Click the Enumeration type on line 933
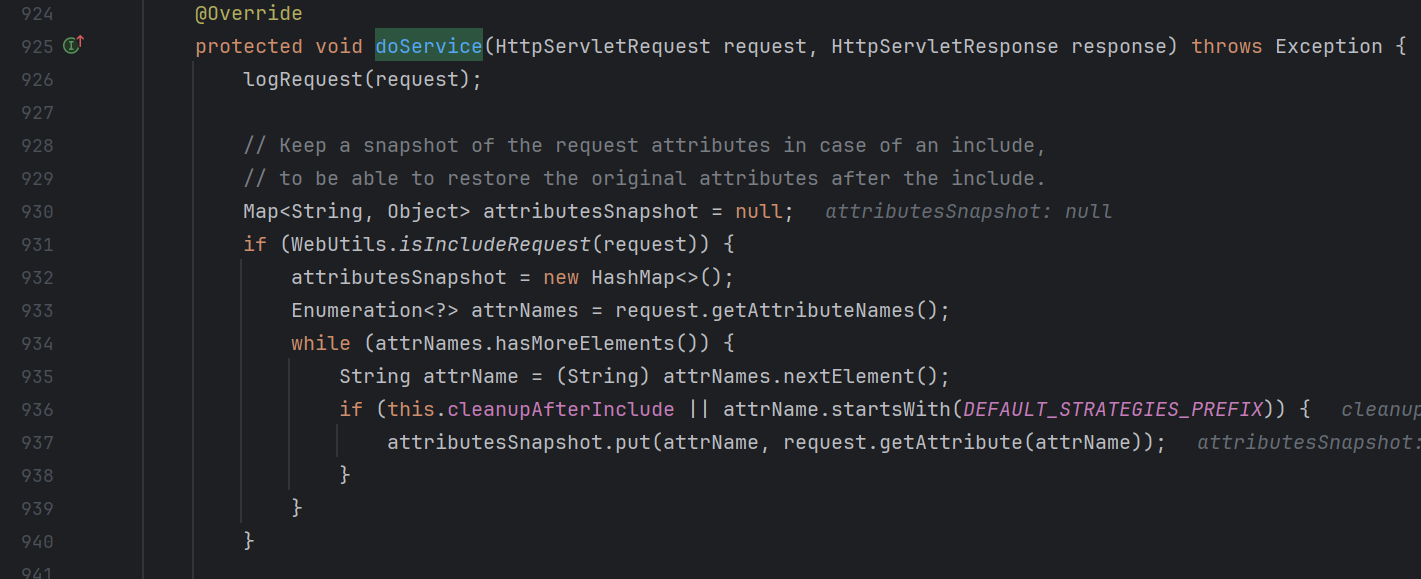 pos(350,310)
